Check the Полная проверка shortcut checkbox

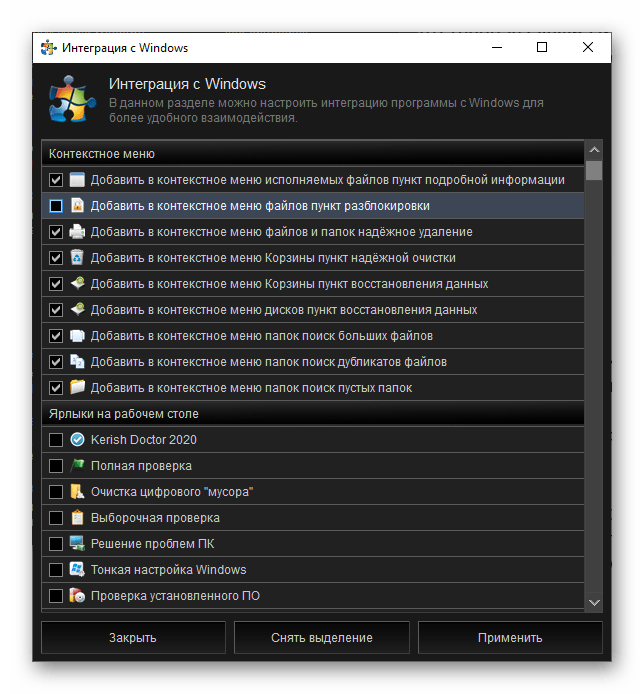click(x=56, y=466)
